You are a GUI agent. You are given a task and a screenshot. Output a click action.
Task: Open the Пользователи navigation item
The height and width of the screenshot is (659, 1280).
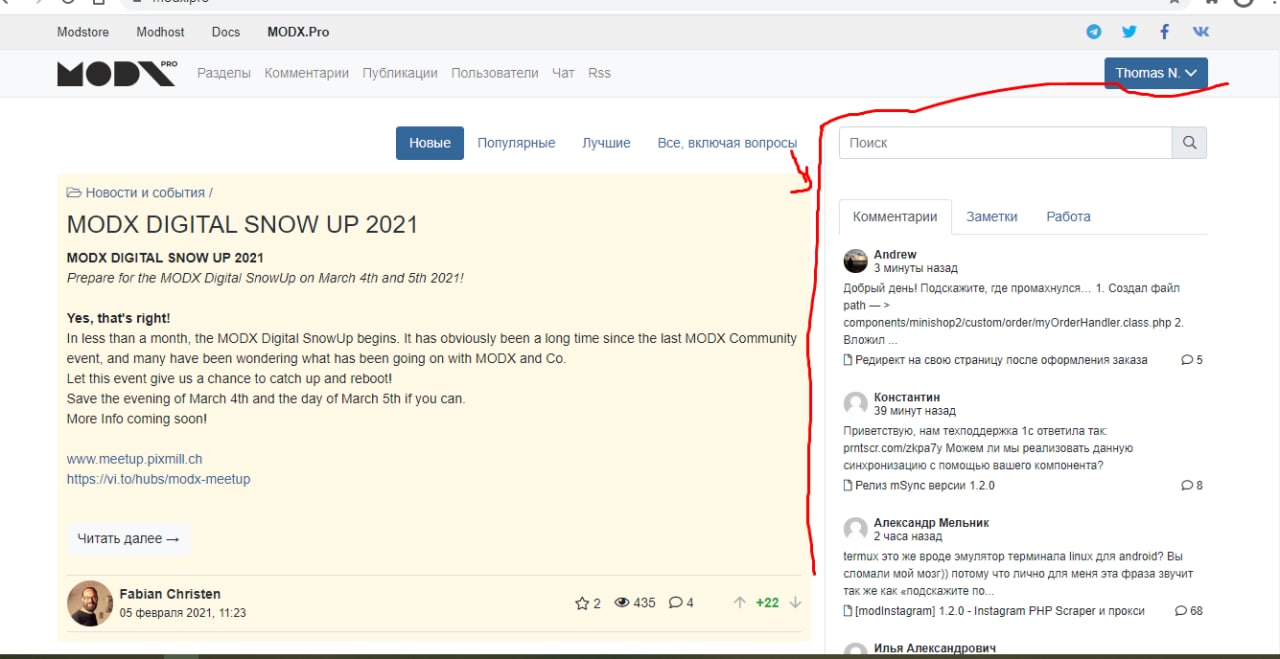[x=495, y=73]
